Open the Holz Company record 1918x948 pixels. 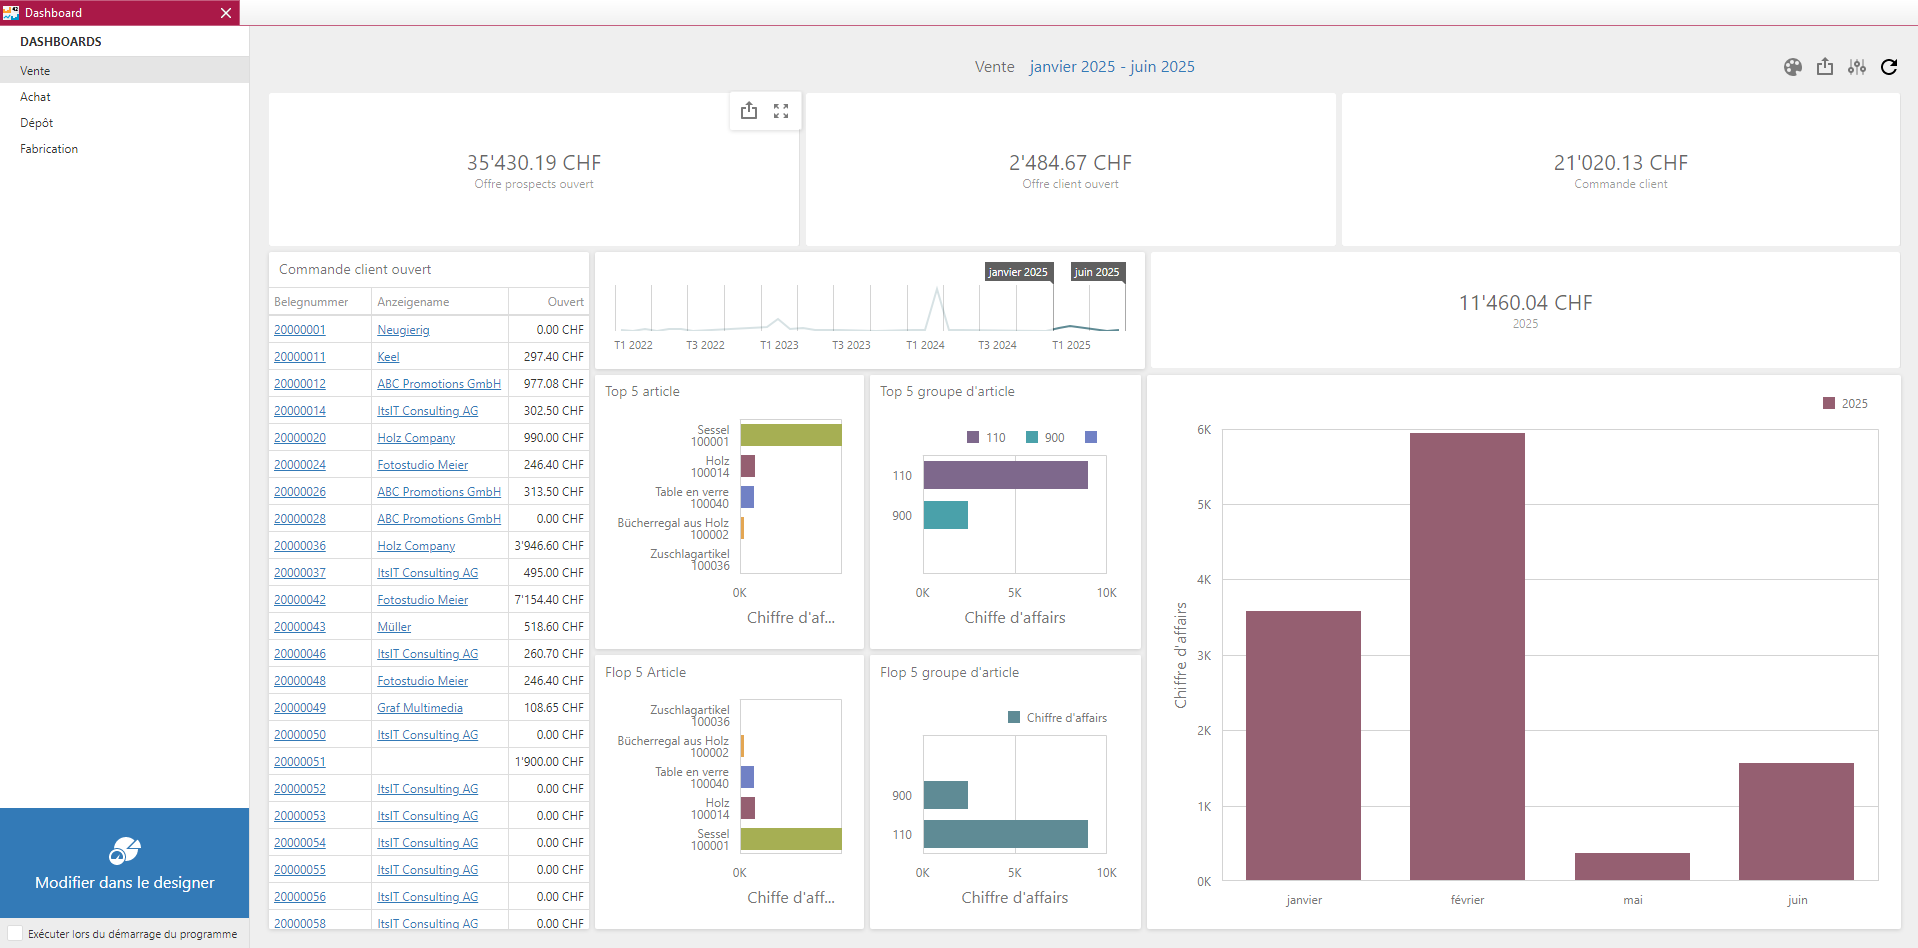pyautogui.click(x=415, y=437)
